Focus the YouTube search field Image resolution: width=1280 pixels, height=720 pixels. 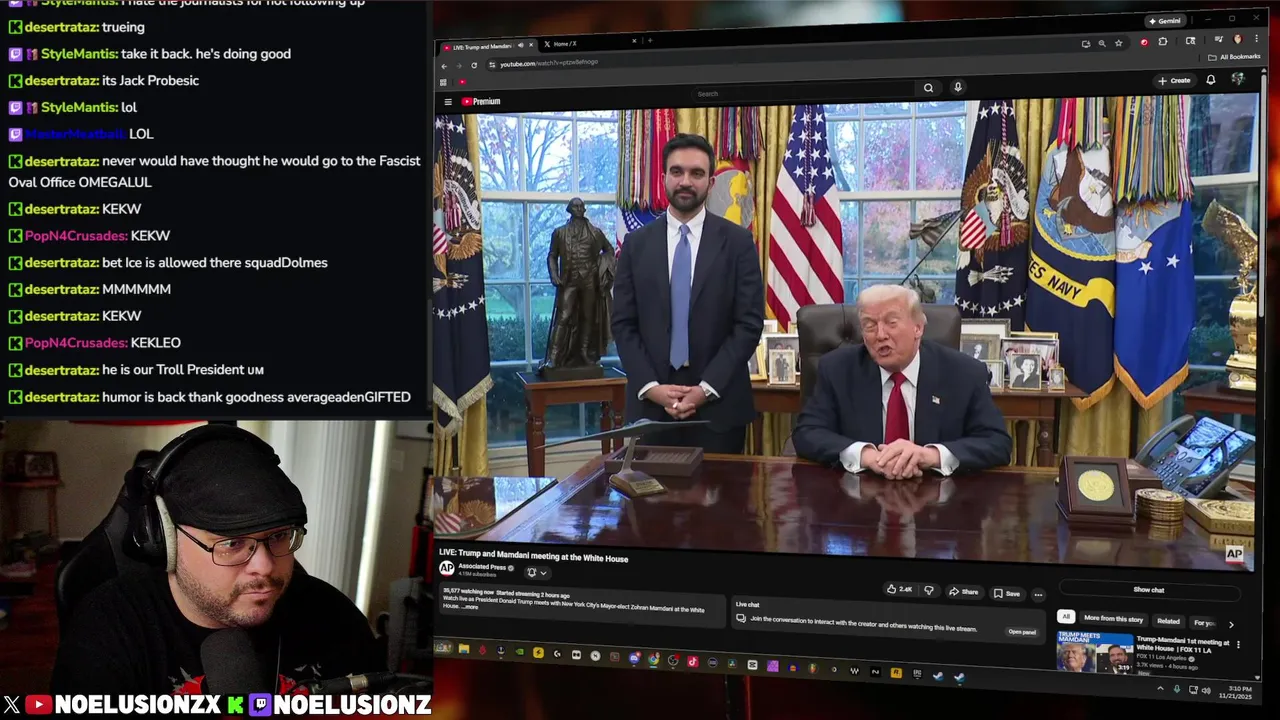805,93
